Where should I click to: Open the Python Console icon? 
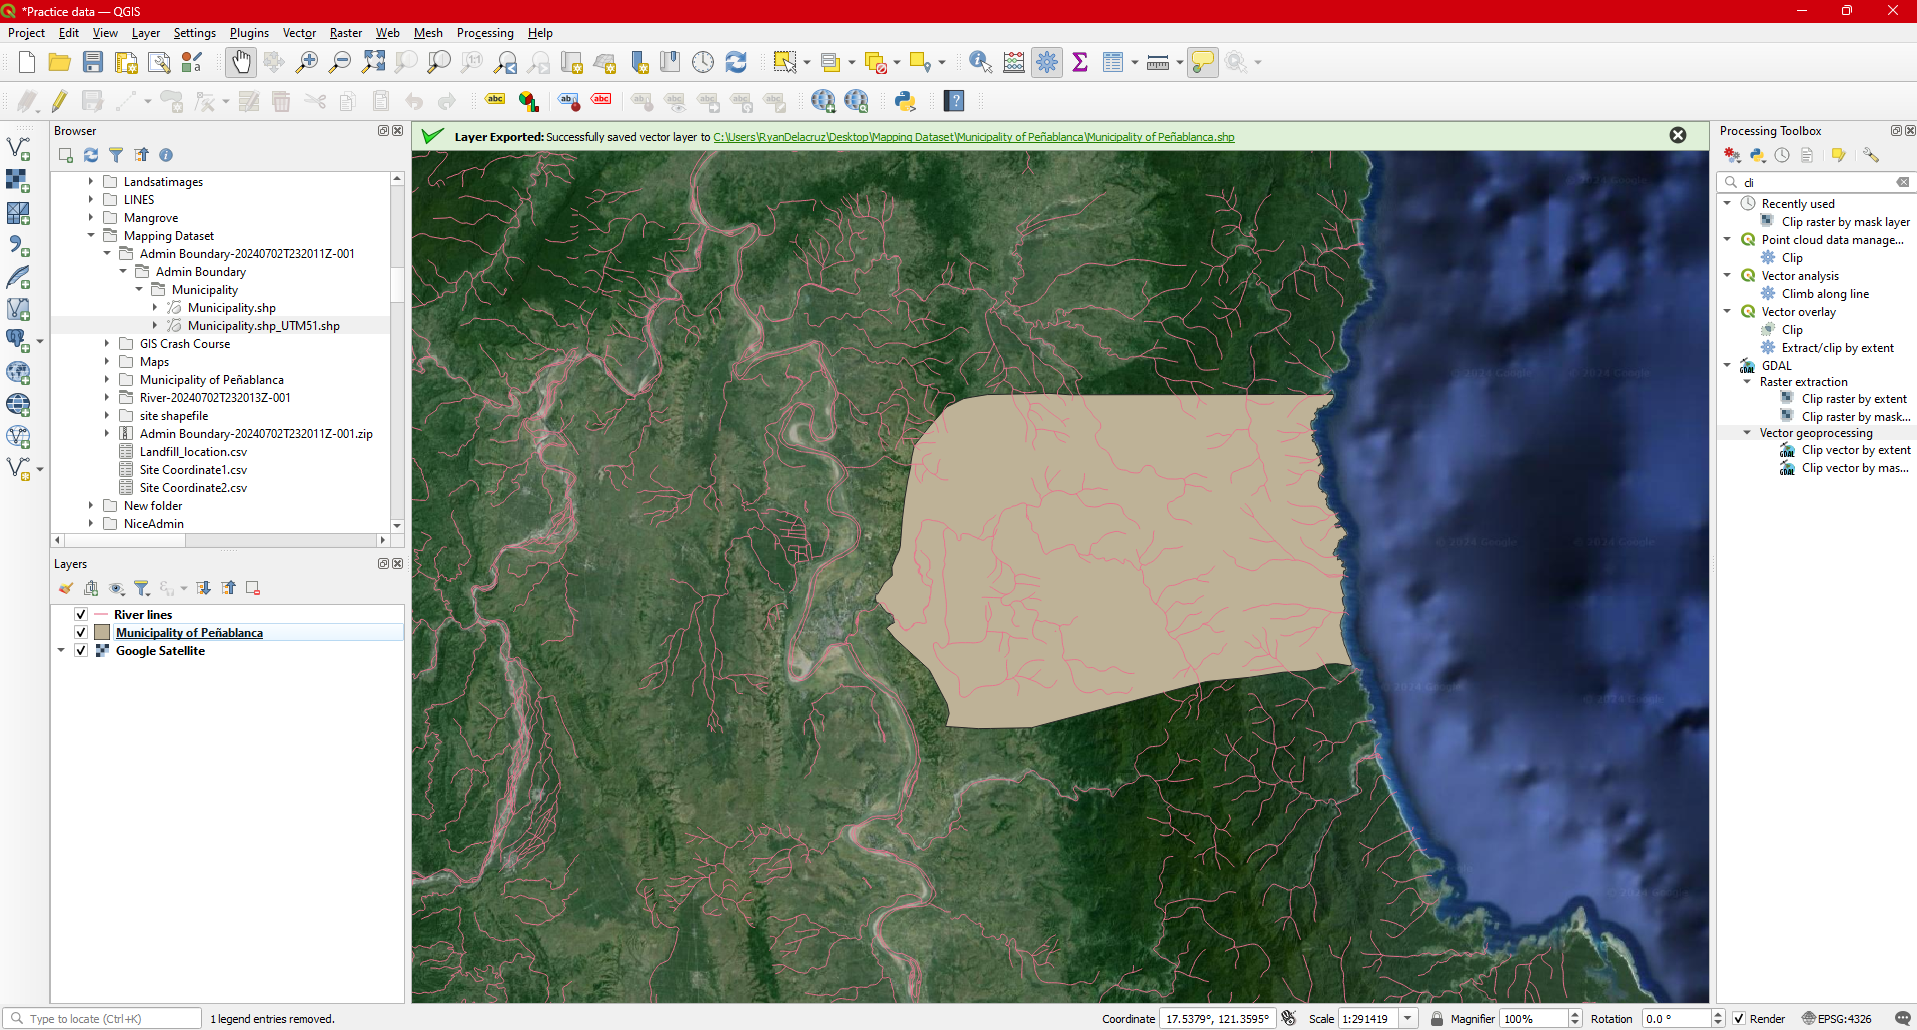tap(905, 101)
